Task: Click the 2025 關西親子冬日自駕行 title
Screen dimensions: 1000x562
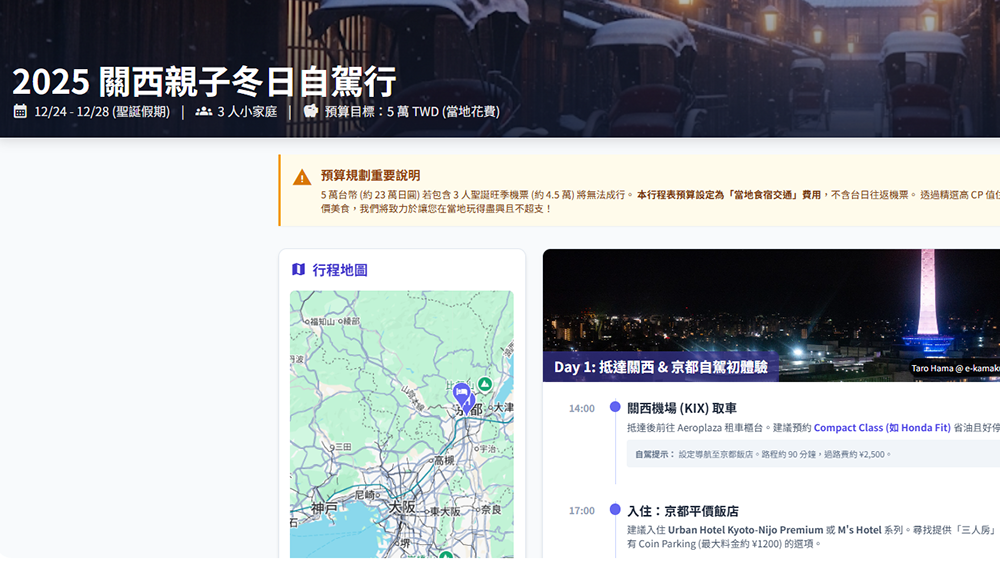Action: click(204, 81)
